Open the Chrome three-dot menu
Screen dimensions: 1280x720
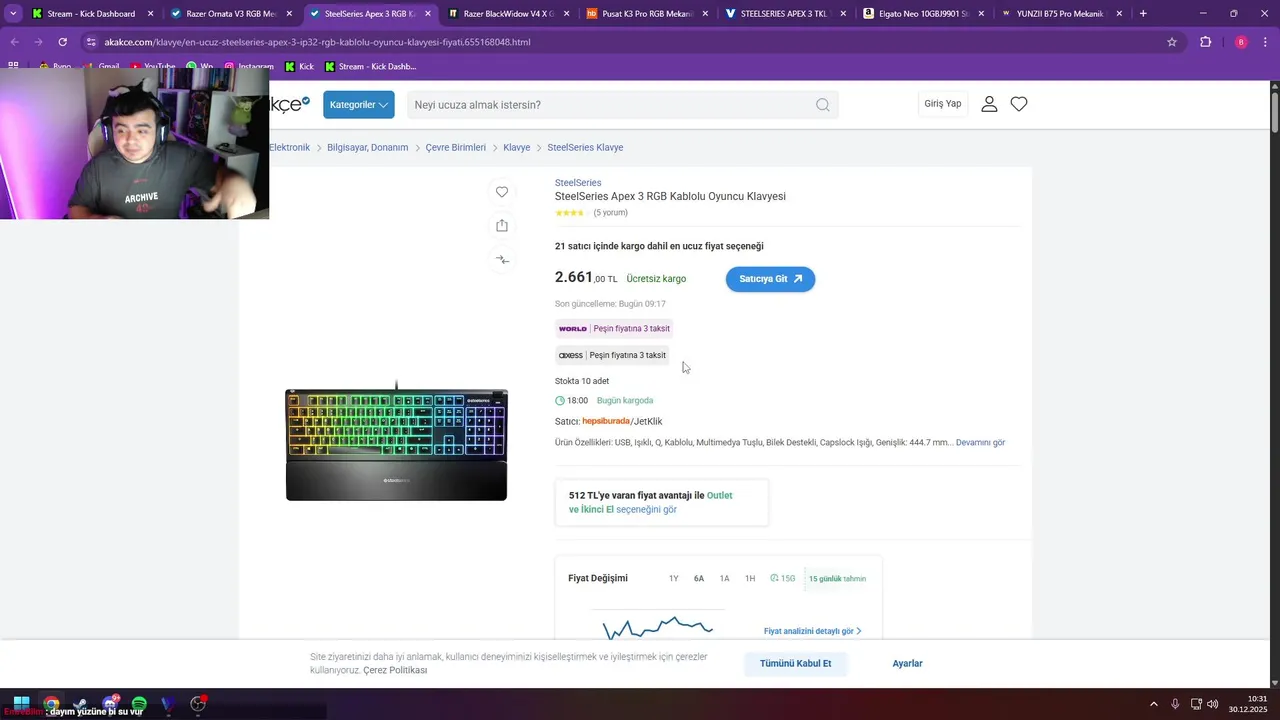[1266, 42]
